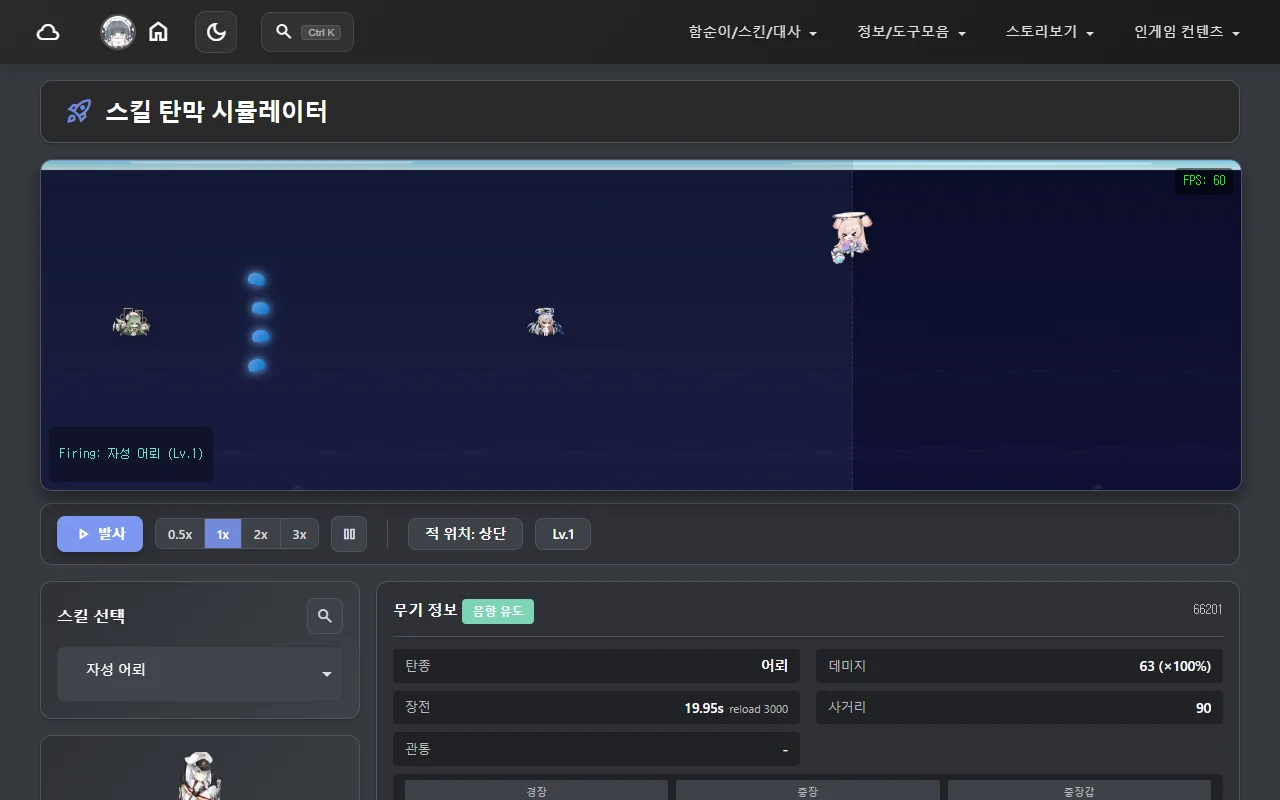The height and width of the screenshot is (800, 1280).
Task: Go to home via the house icon
Action: (158, 32)
